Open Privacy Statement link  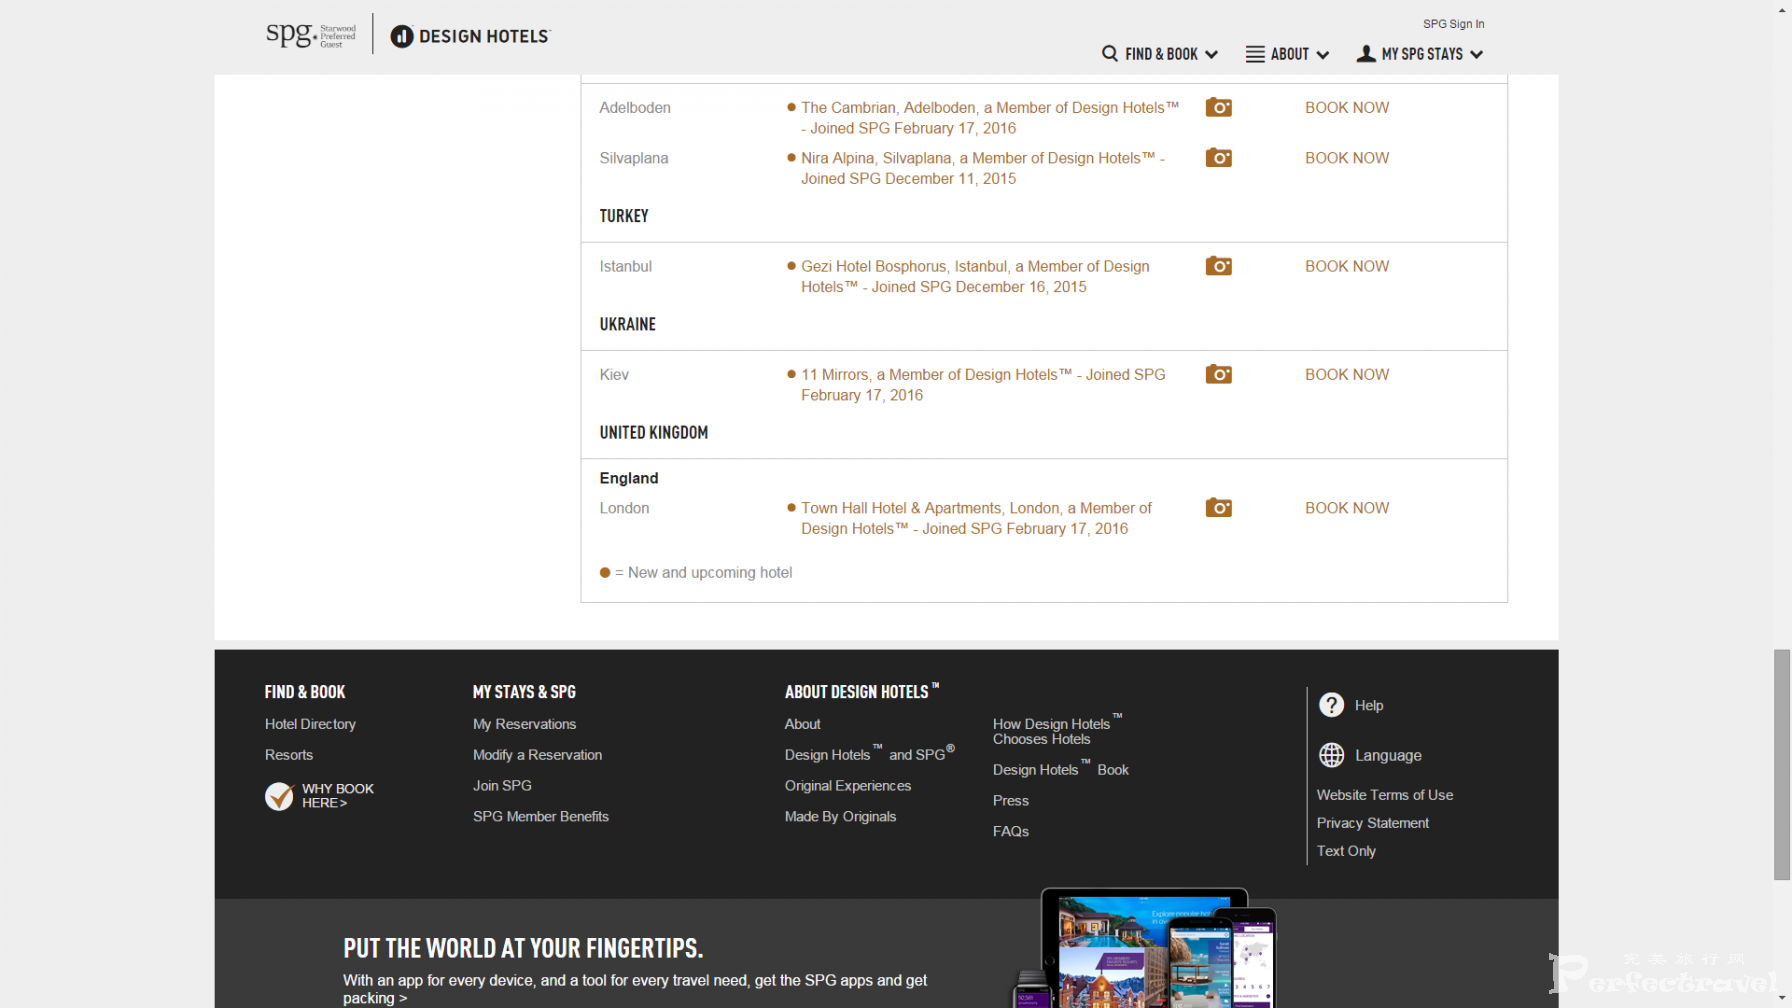pyautogui.click(x=1372, y=823)
